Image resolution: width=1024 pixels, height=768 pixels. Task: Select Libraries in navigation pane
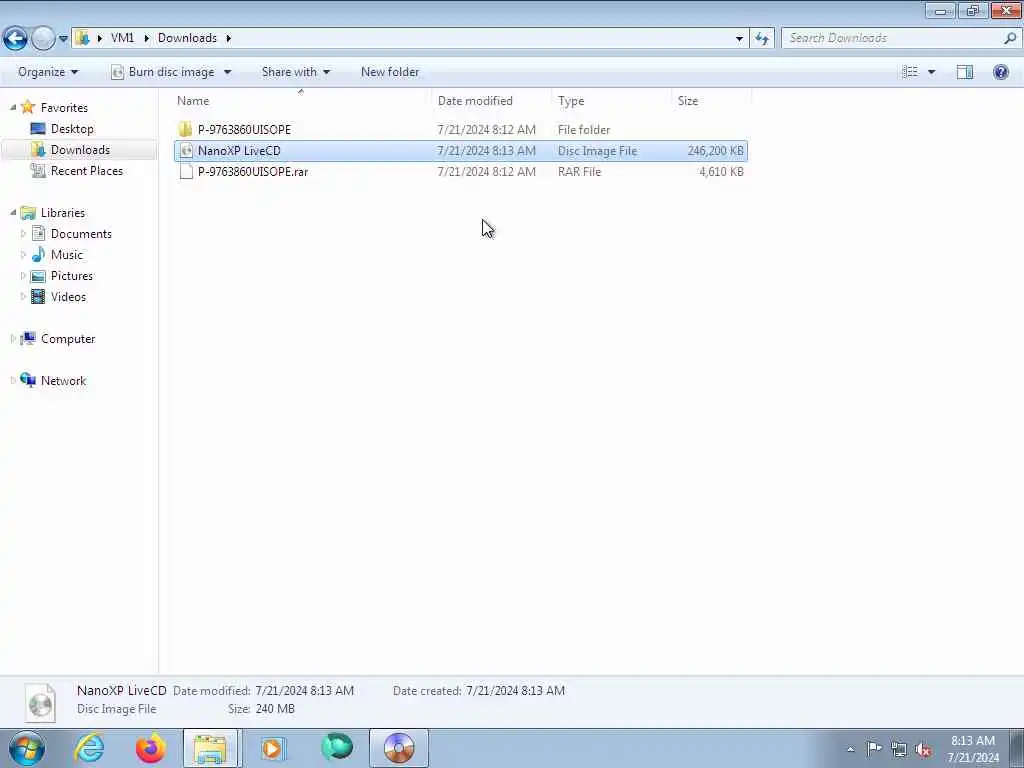coord(63,213)
